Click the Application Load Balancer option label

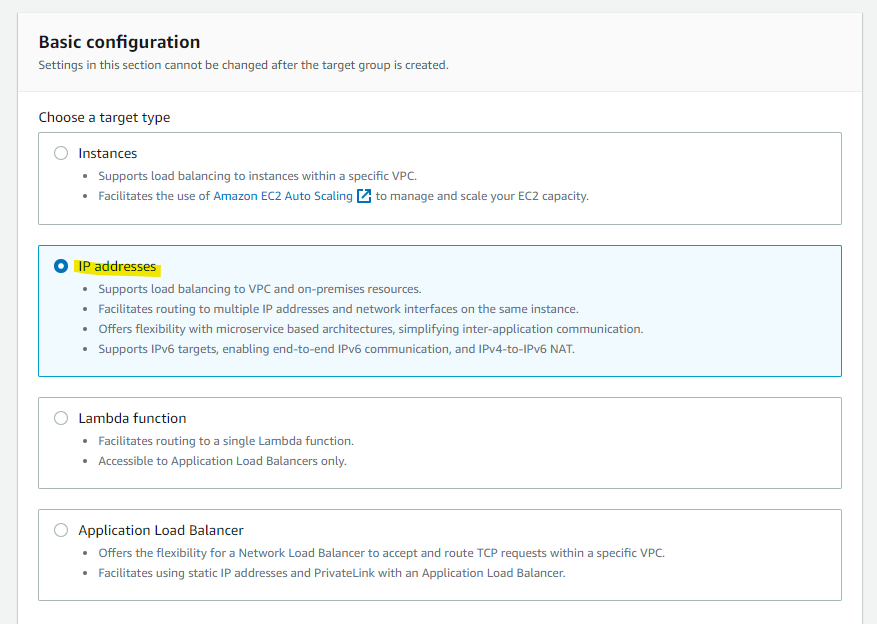(161, 530)
